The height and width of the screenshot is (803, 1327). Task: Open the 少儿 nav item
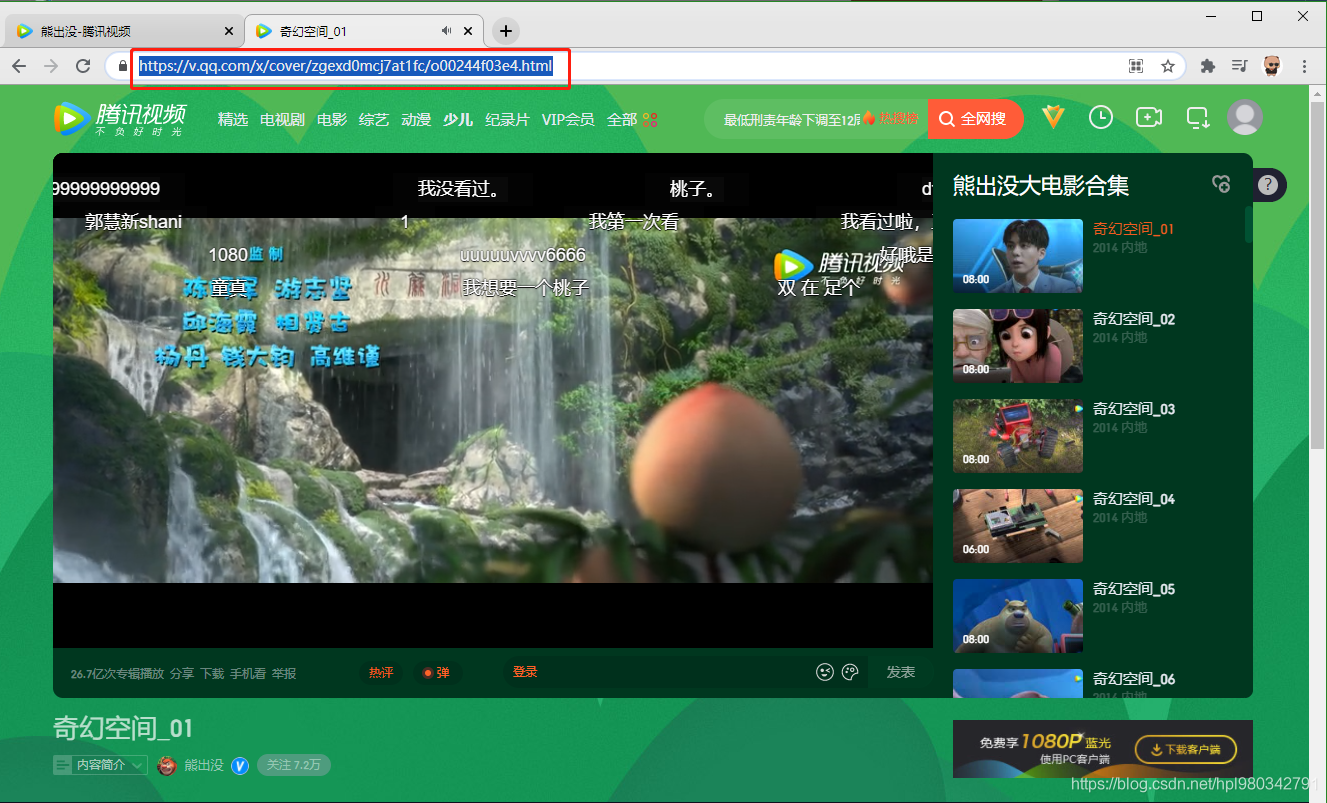[458, 119]
